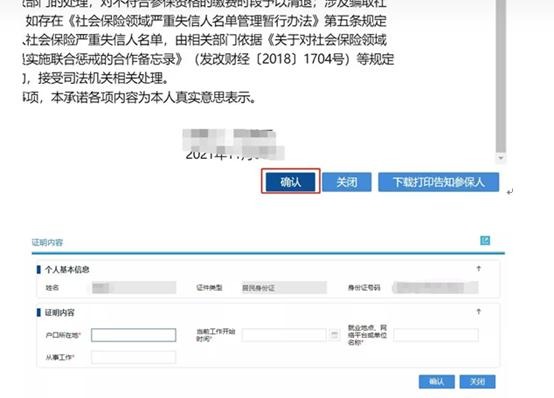Open the pop-out icon next to 证明内容 header

(485, 240)
